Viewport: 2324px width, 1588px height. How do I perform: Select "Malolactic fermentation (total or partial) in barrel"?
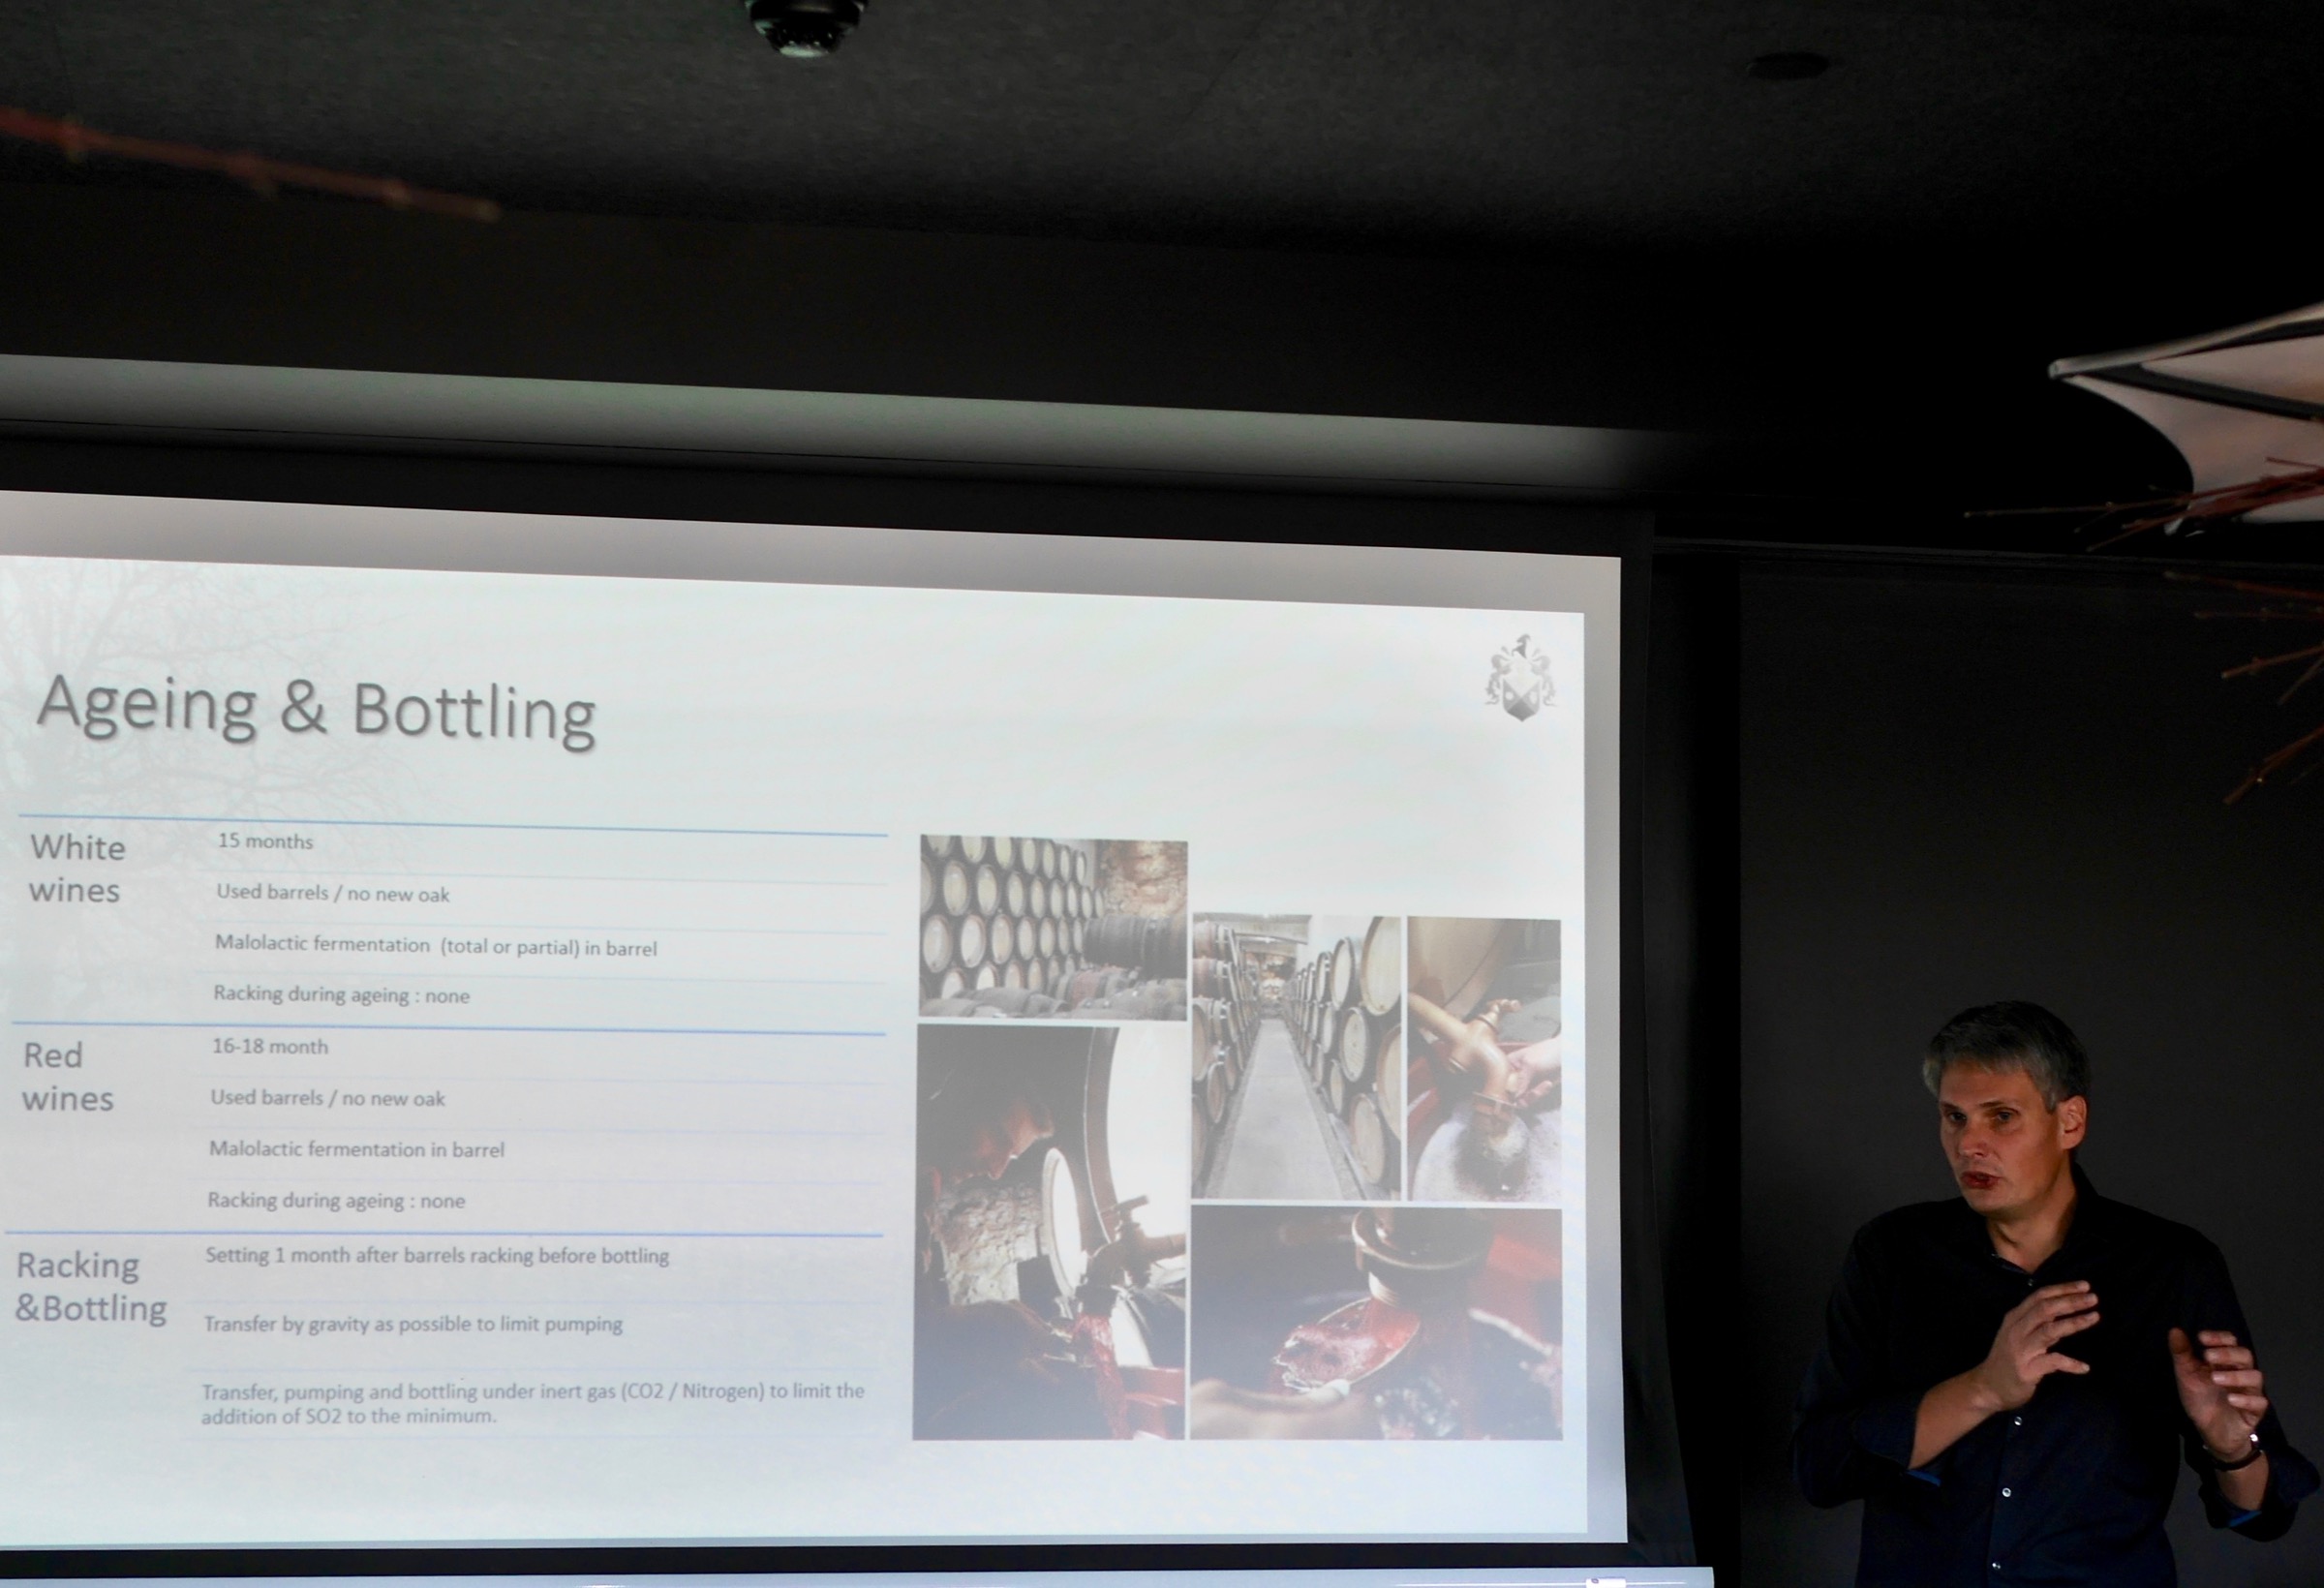click(436, 946)
